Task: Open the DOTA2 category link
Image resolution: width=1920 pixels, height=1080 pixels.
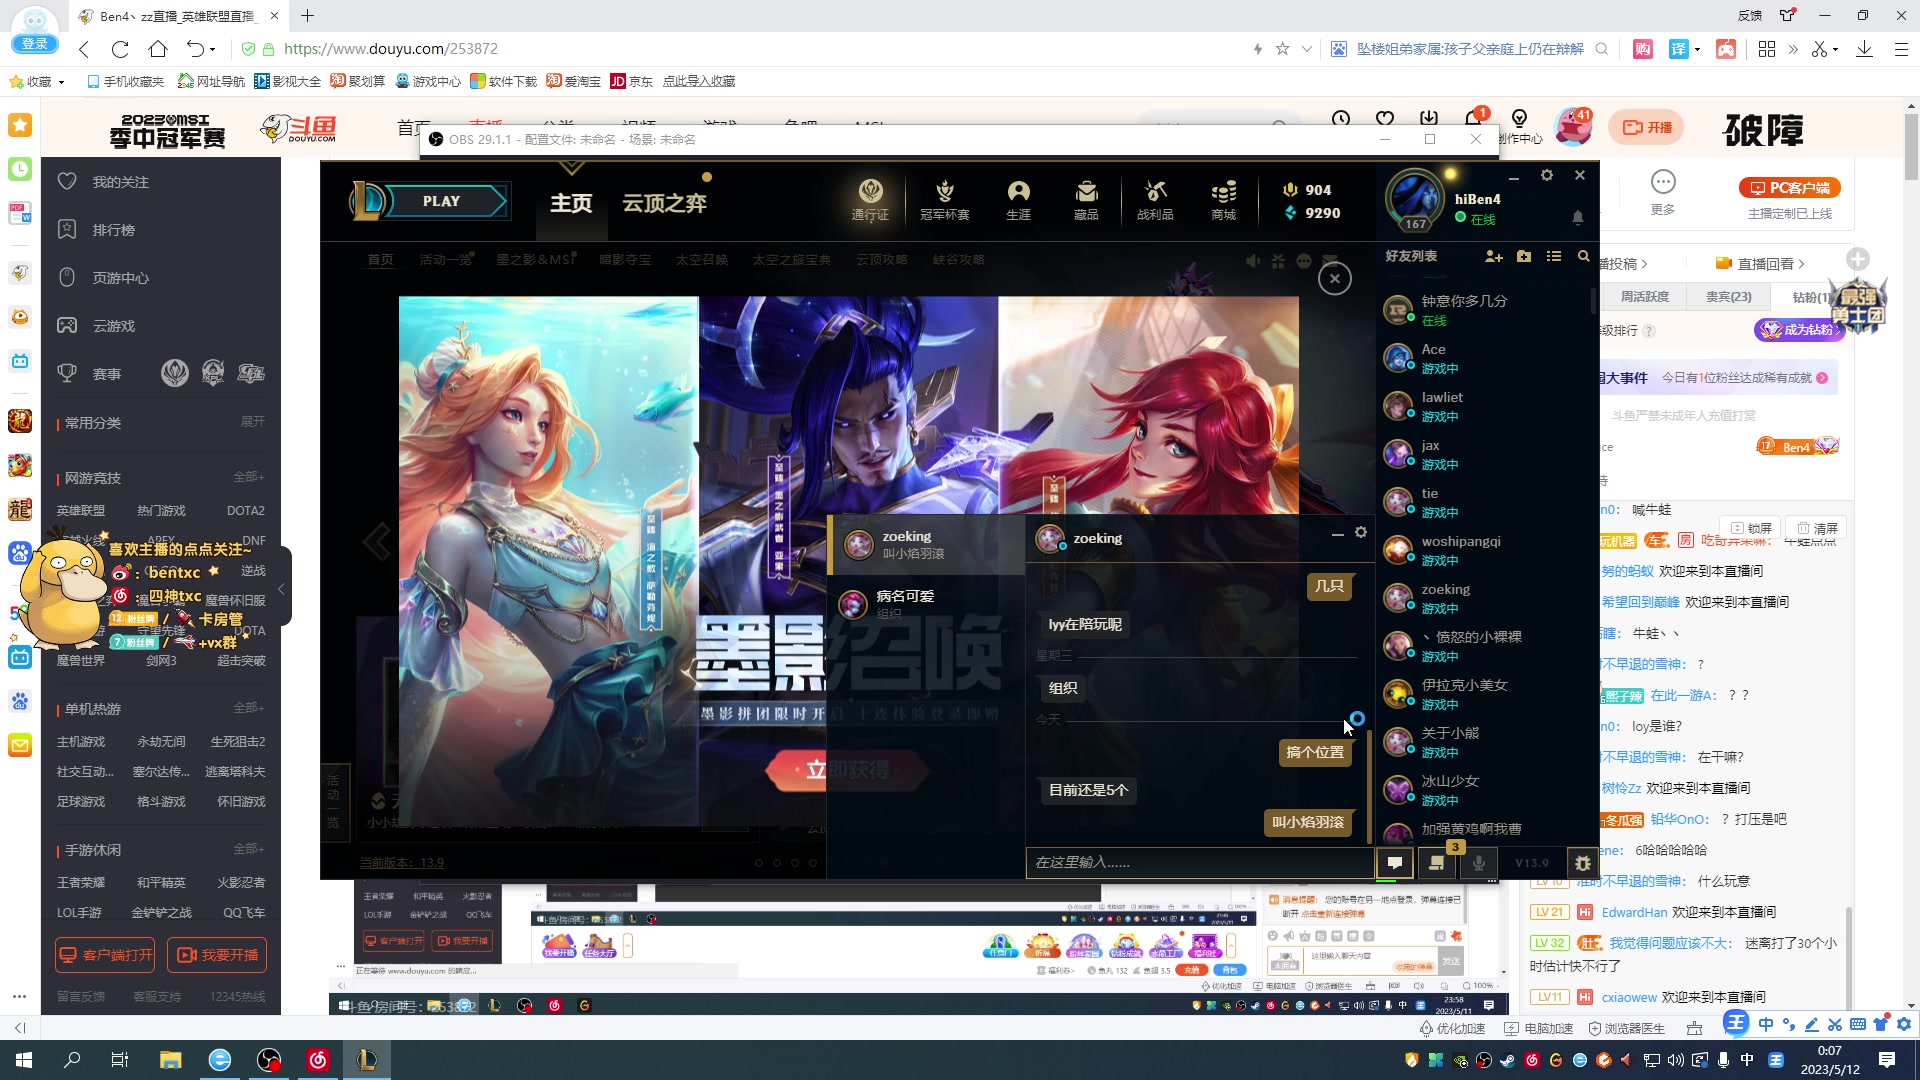Action: [245, 511]
